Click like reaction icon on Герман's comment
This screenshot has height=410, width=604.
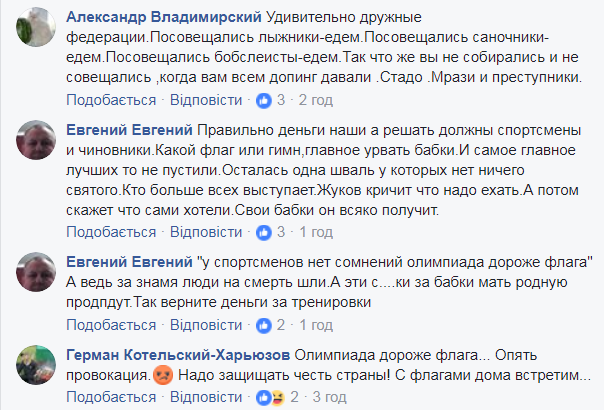coord(263,398)
